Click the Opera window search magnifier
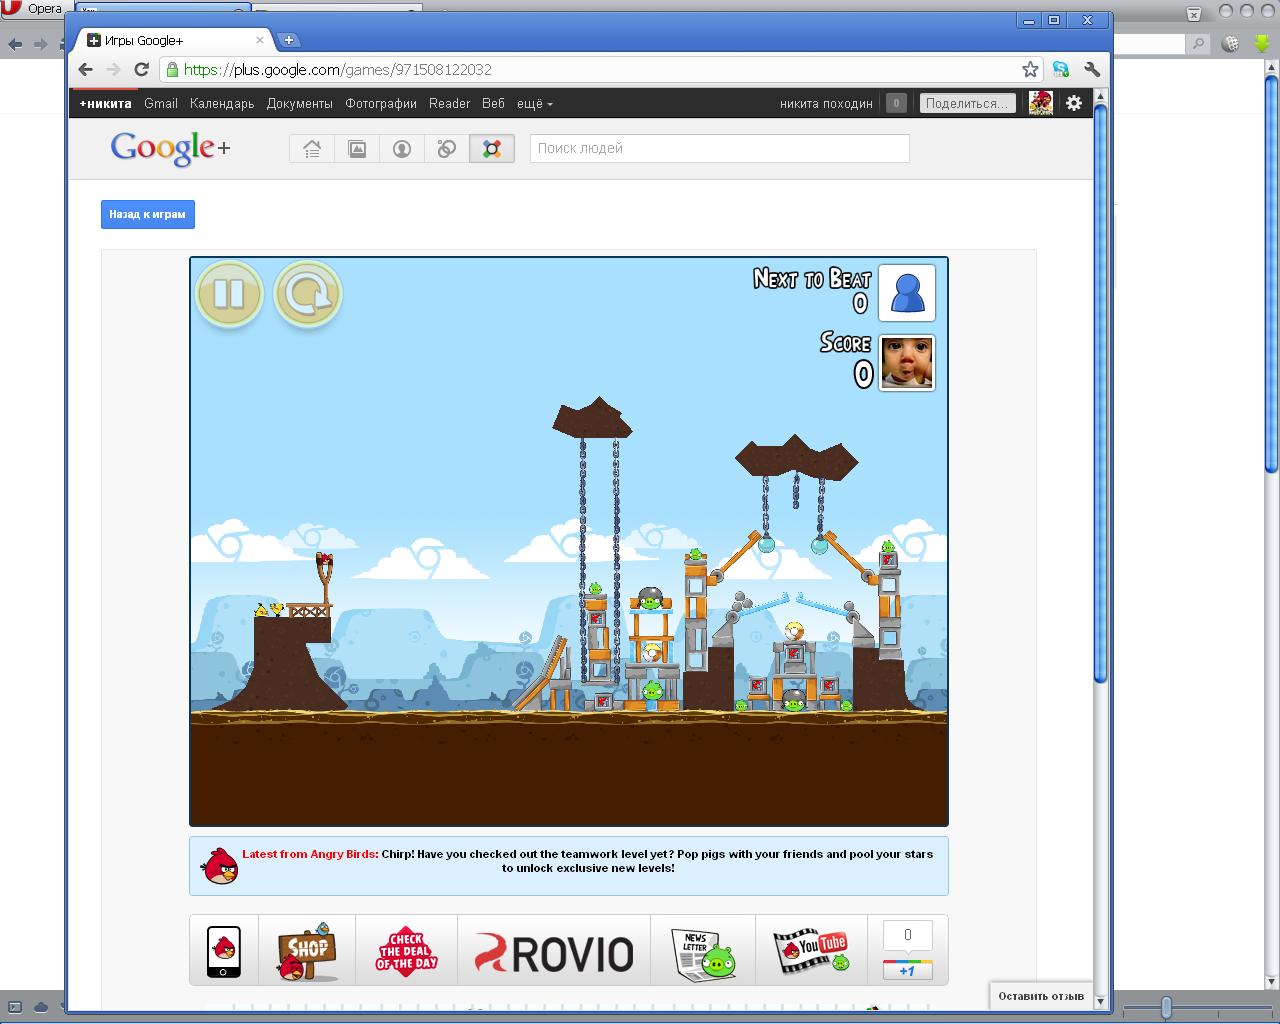The image size is (1280, 1024). 1198,44
